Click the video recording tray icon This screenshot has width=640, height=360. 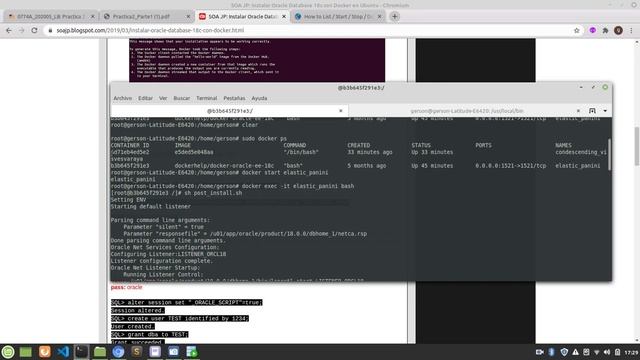click(x=540, y=352)
